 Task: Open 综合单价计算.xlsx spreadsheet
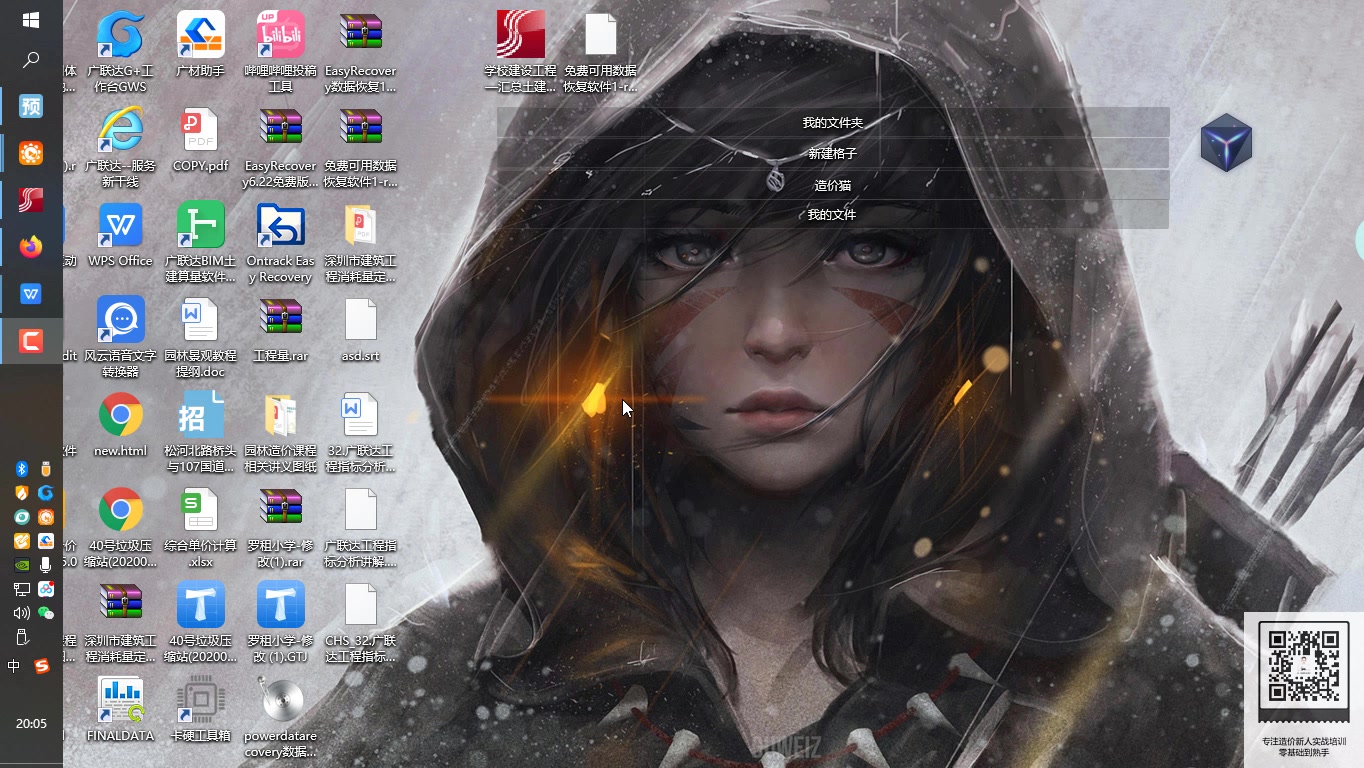[x=200, y=527]
